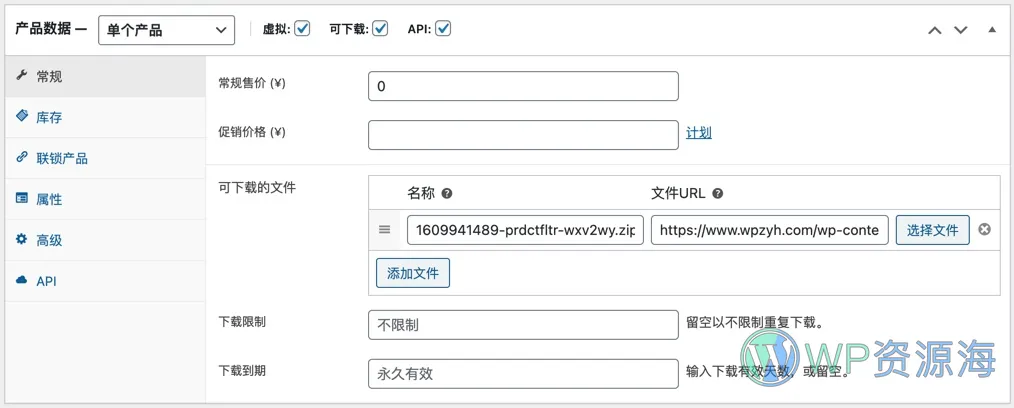Click the tag icon beside 库存
Image resolution: width=1014 pixels, height=408 pixels.
tap(21, 116)
